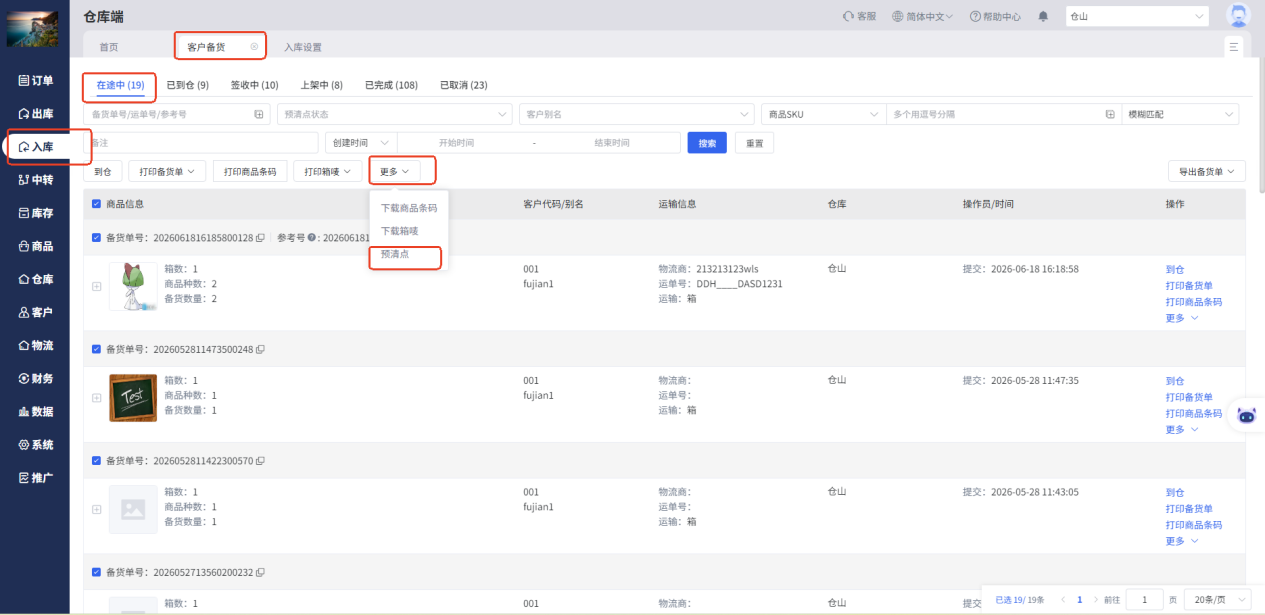Copy the order number 2026052811473500248
1265x615 pixels.
(260, 349)
